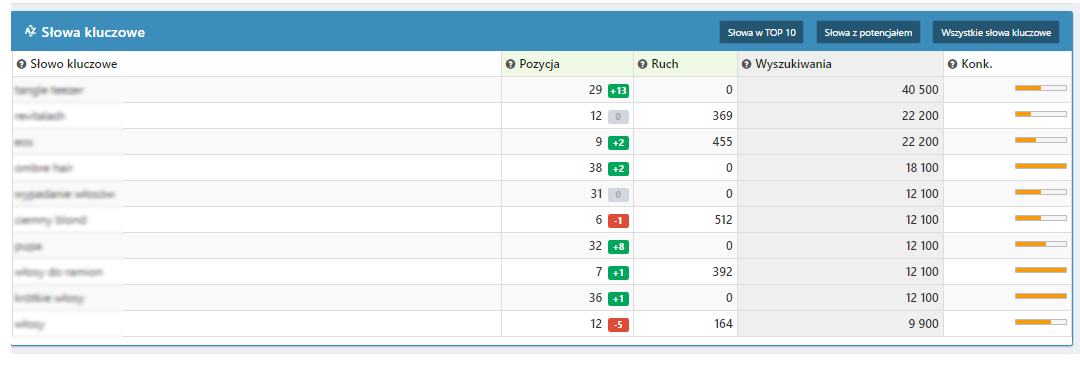The image size is (1080, 369).
Task: Click help icon next to Pozycja header
Action: pos(510,64)
